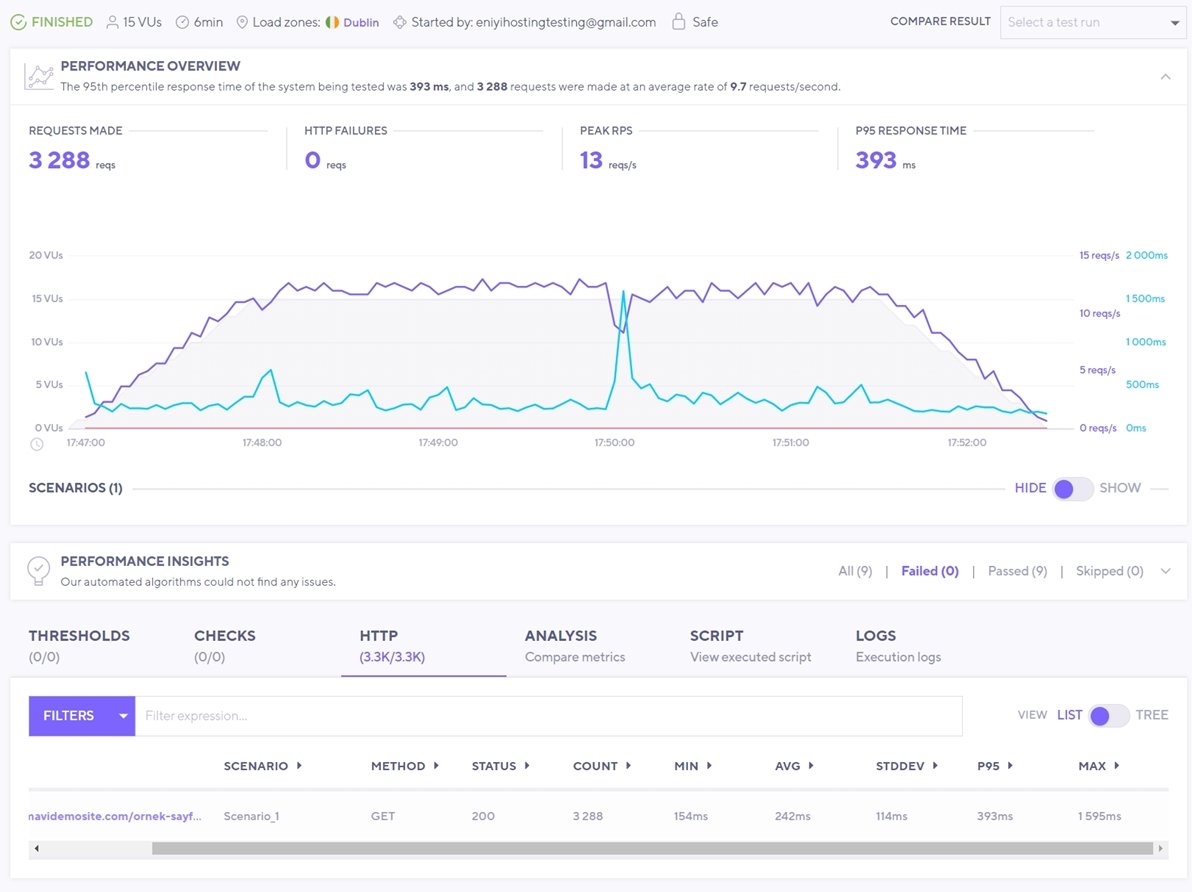Click the Filter expression input field
Screen dimensions: 1192x892
tap(549, 716)
